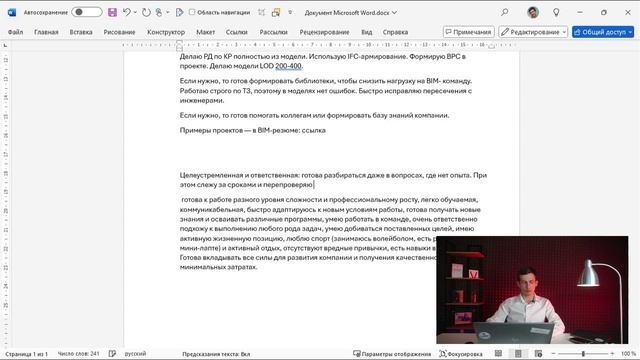
Task: Open the undo history dropdown arrow
Action: point(135,12)
